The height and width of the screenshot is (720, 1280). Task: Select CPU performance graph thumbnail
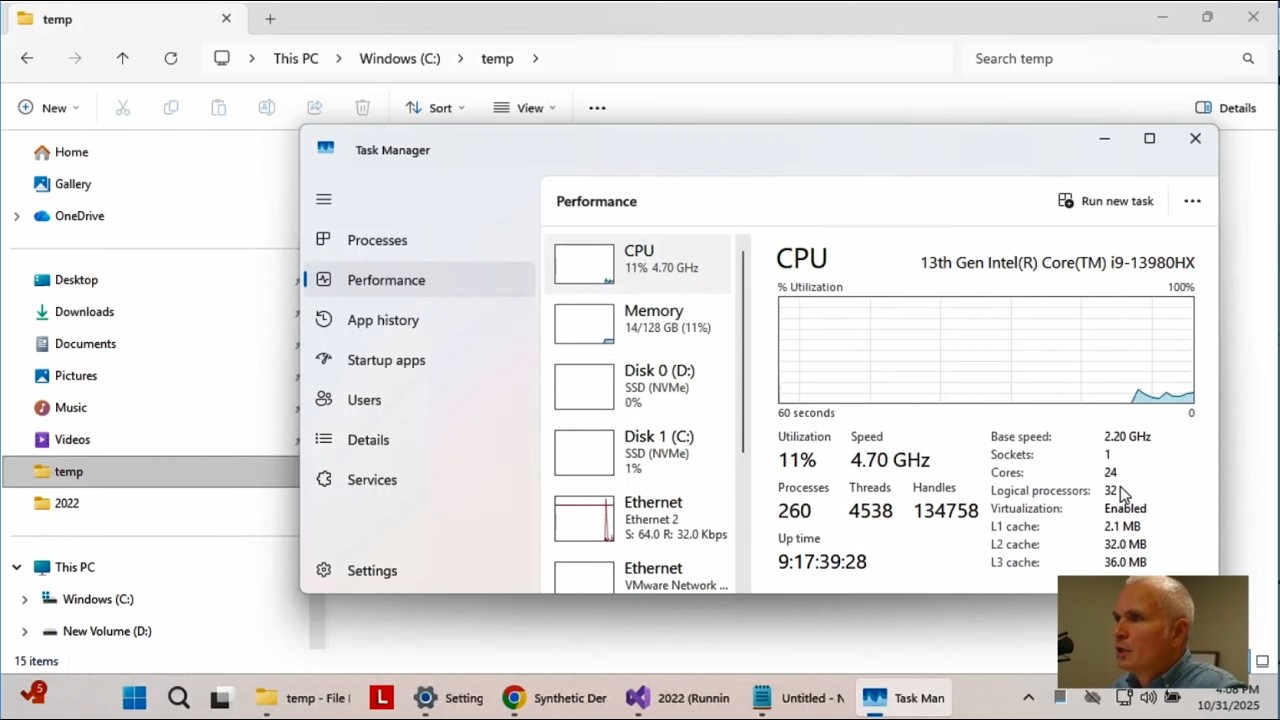[584, 264]
